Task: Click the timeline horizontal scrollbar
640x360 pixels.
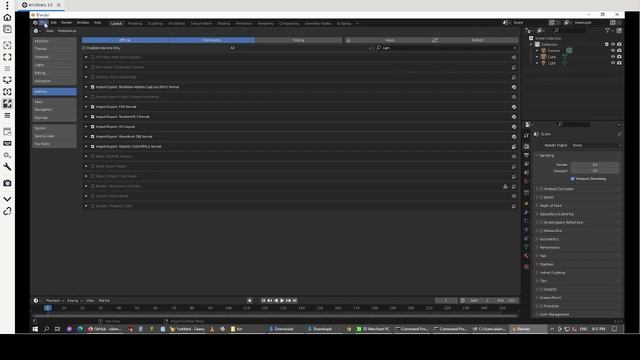Action: click(x=276, y=316)
